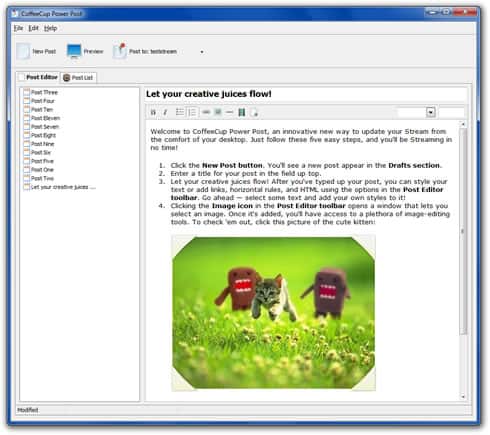Viewport: 490px width, 435px height.
Task: Insert a numbered list
Action: coord(192,112)
